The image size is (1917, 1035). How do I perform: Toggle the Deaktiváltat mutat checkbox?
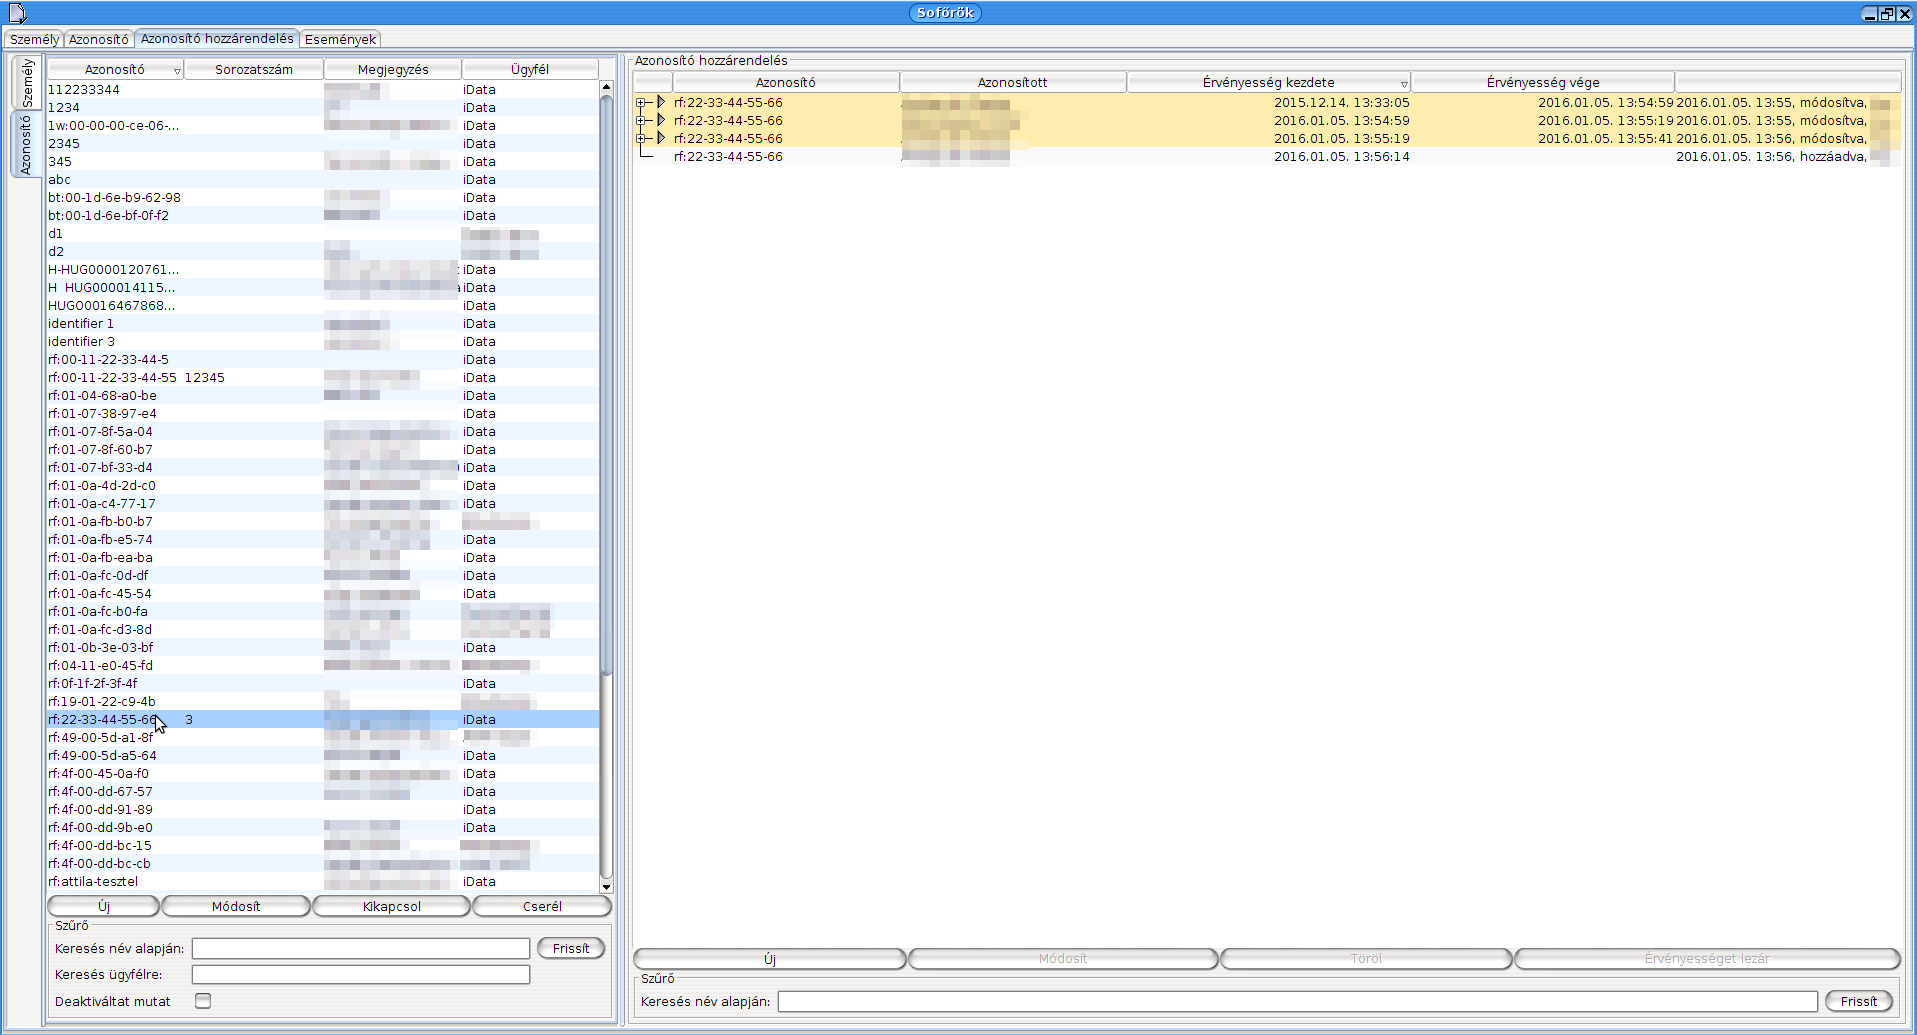[x=203, y=1001]
